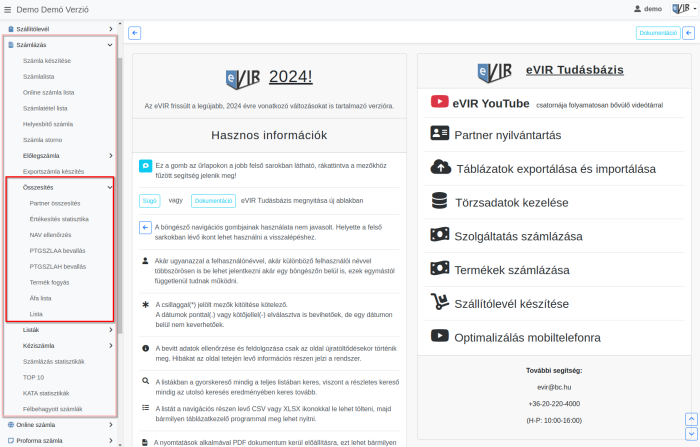This screenshot has height=447, width=700.
Task: Select PTGSZLAA bevallás in sidebar
Action: [x=57, y=251]
